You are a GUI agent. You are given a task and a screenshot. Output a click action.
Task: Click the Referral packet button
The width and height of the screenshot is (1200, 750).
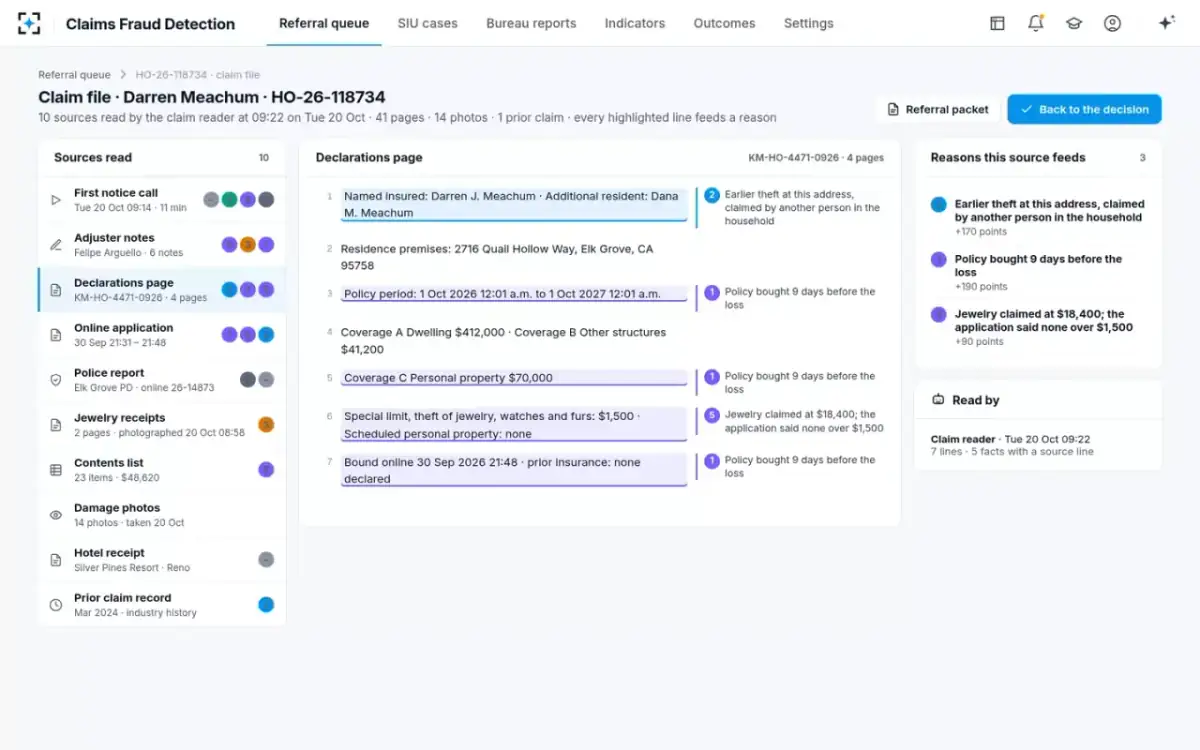(x=938, y=109)
